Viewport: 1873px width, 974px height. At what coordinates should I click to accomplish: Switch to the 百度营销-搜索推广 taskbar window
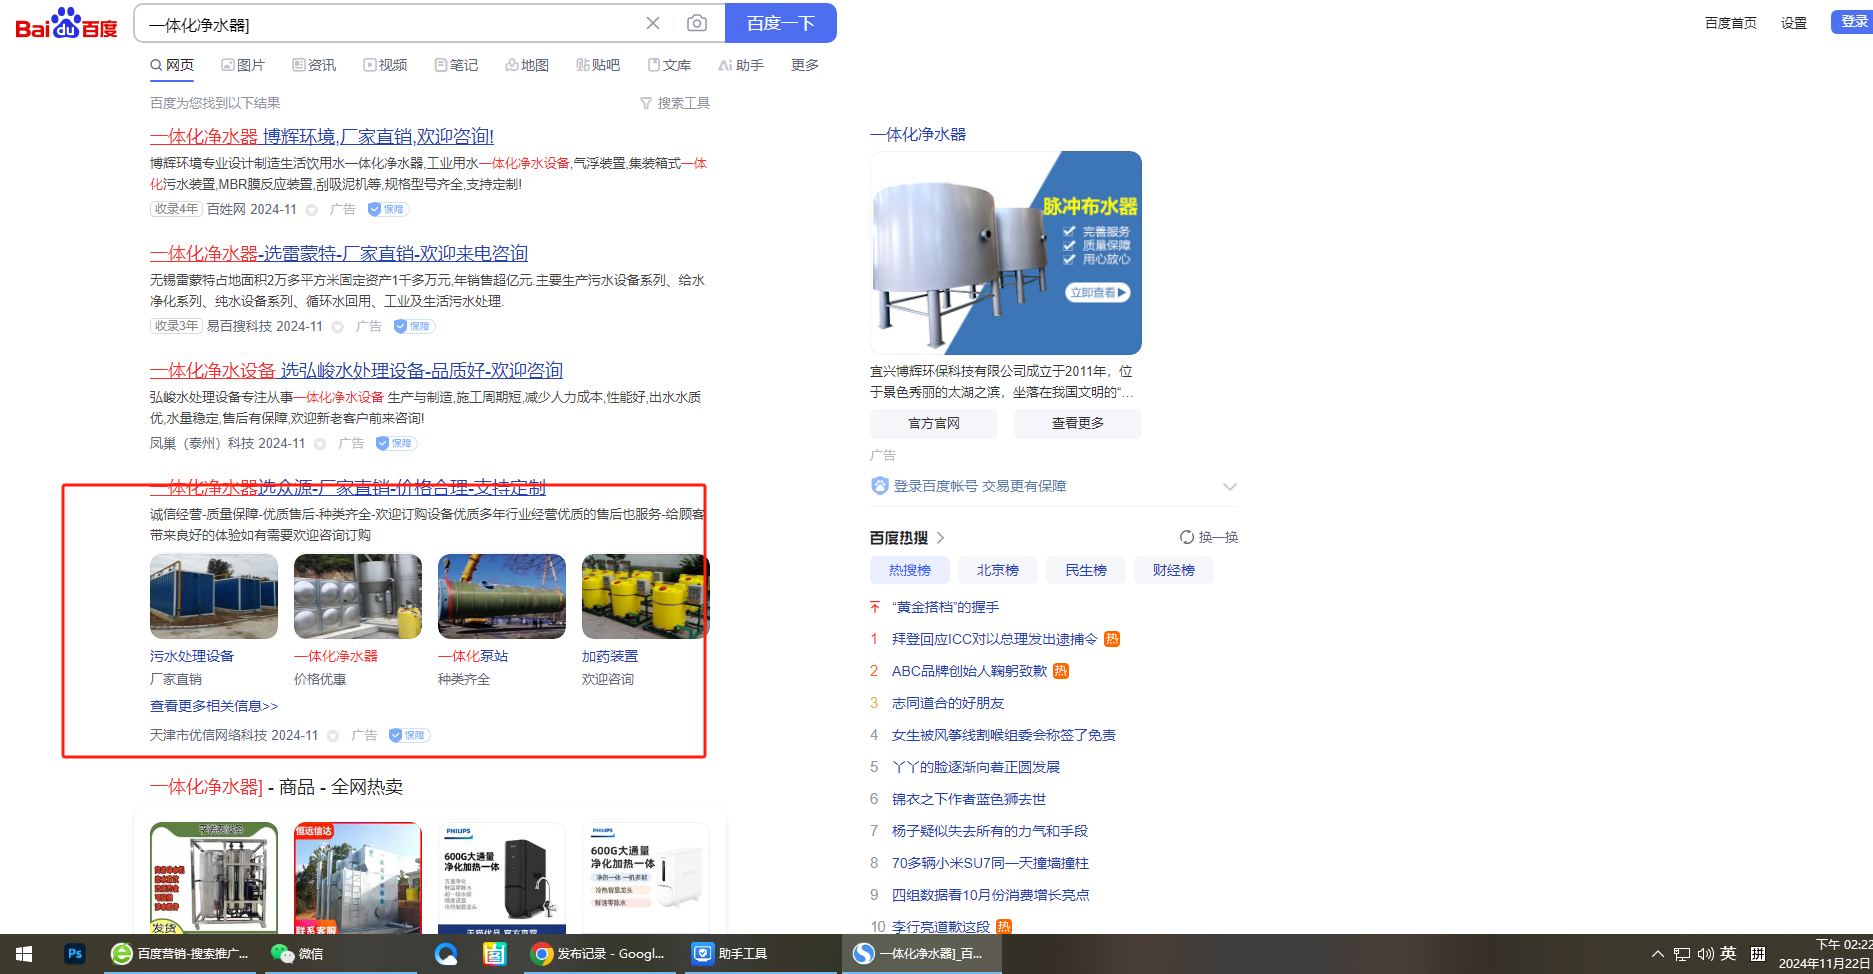[182, 954]
